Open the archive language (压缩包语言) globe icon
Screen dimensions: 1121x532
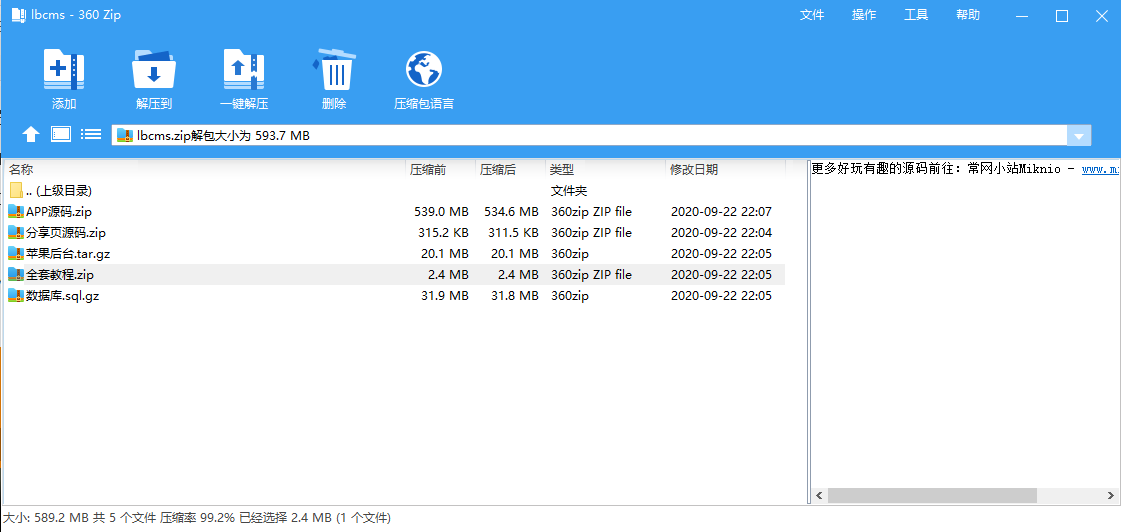pyautogui.click(x=424, y=69)
